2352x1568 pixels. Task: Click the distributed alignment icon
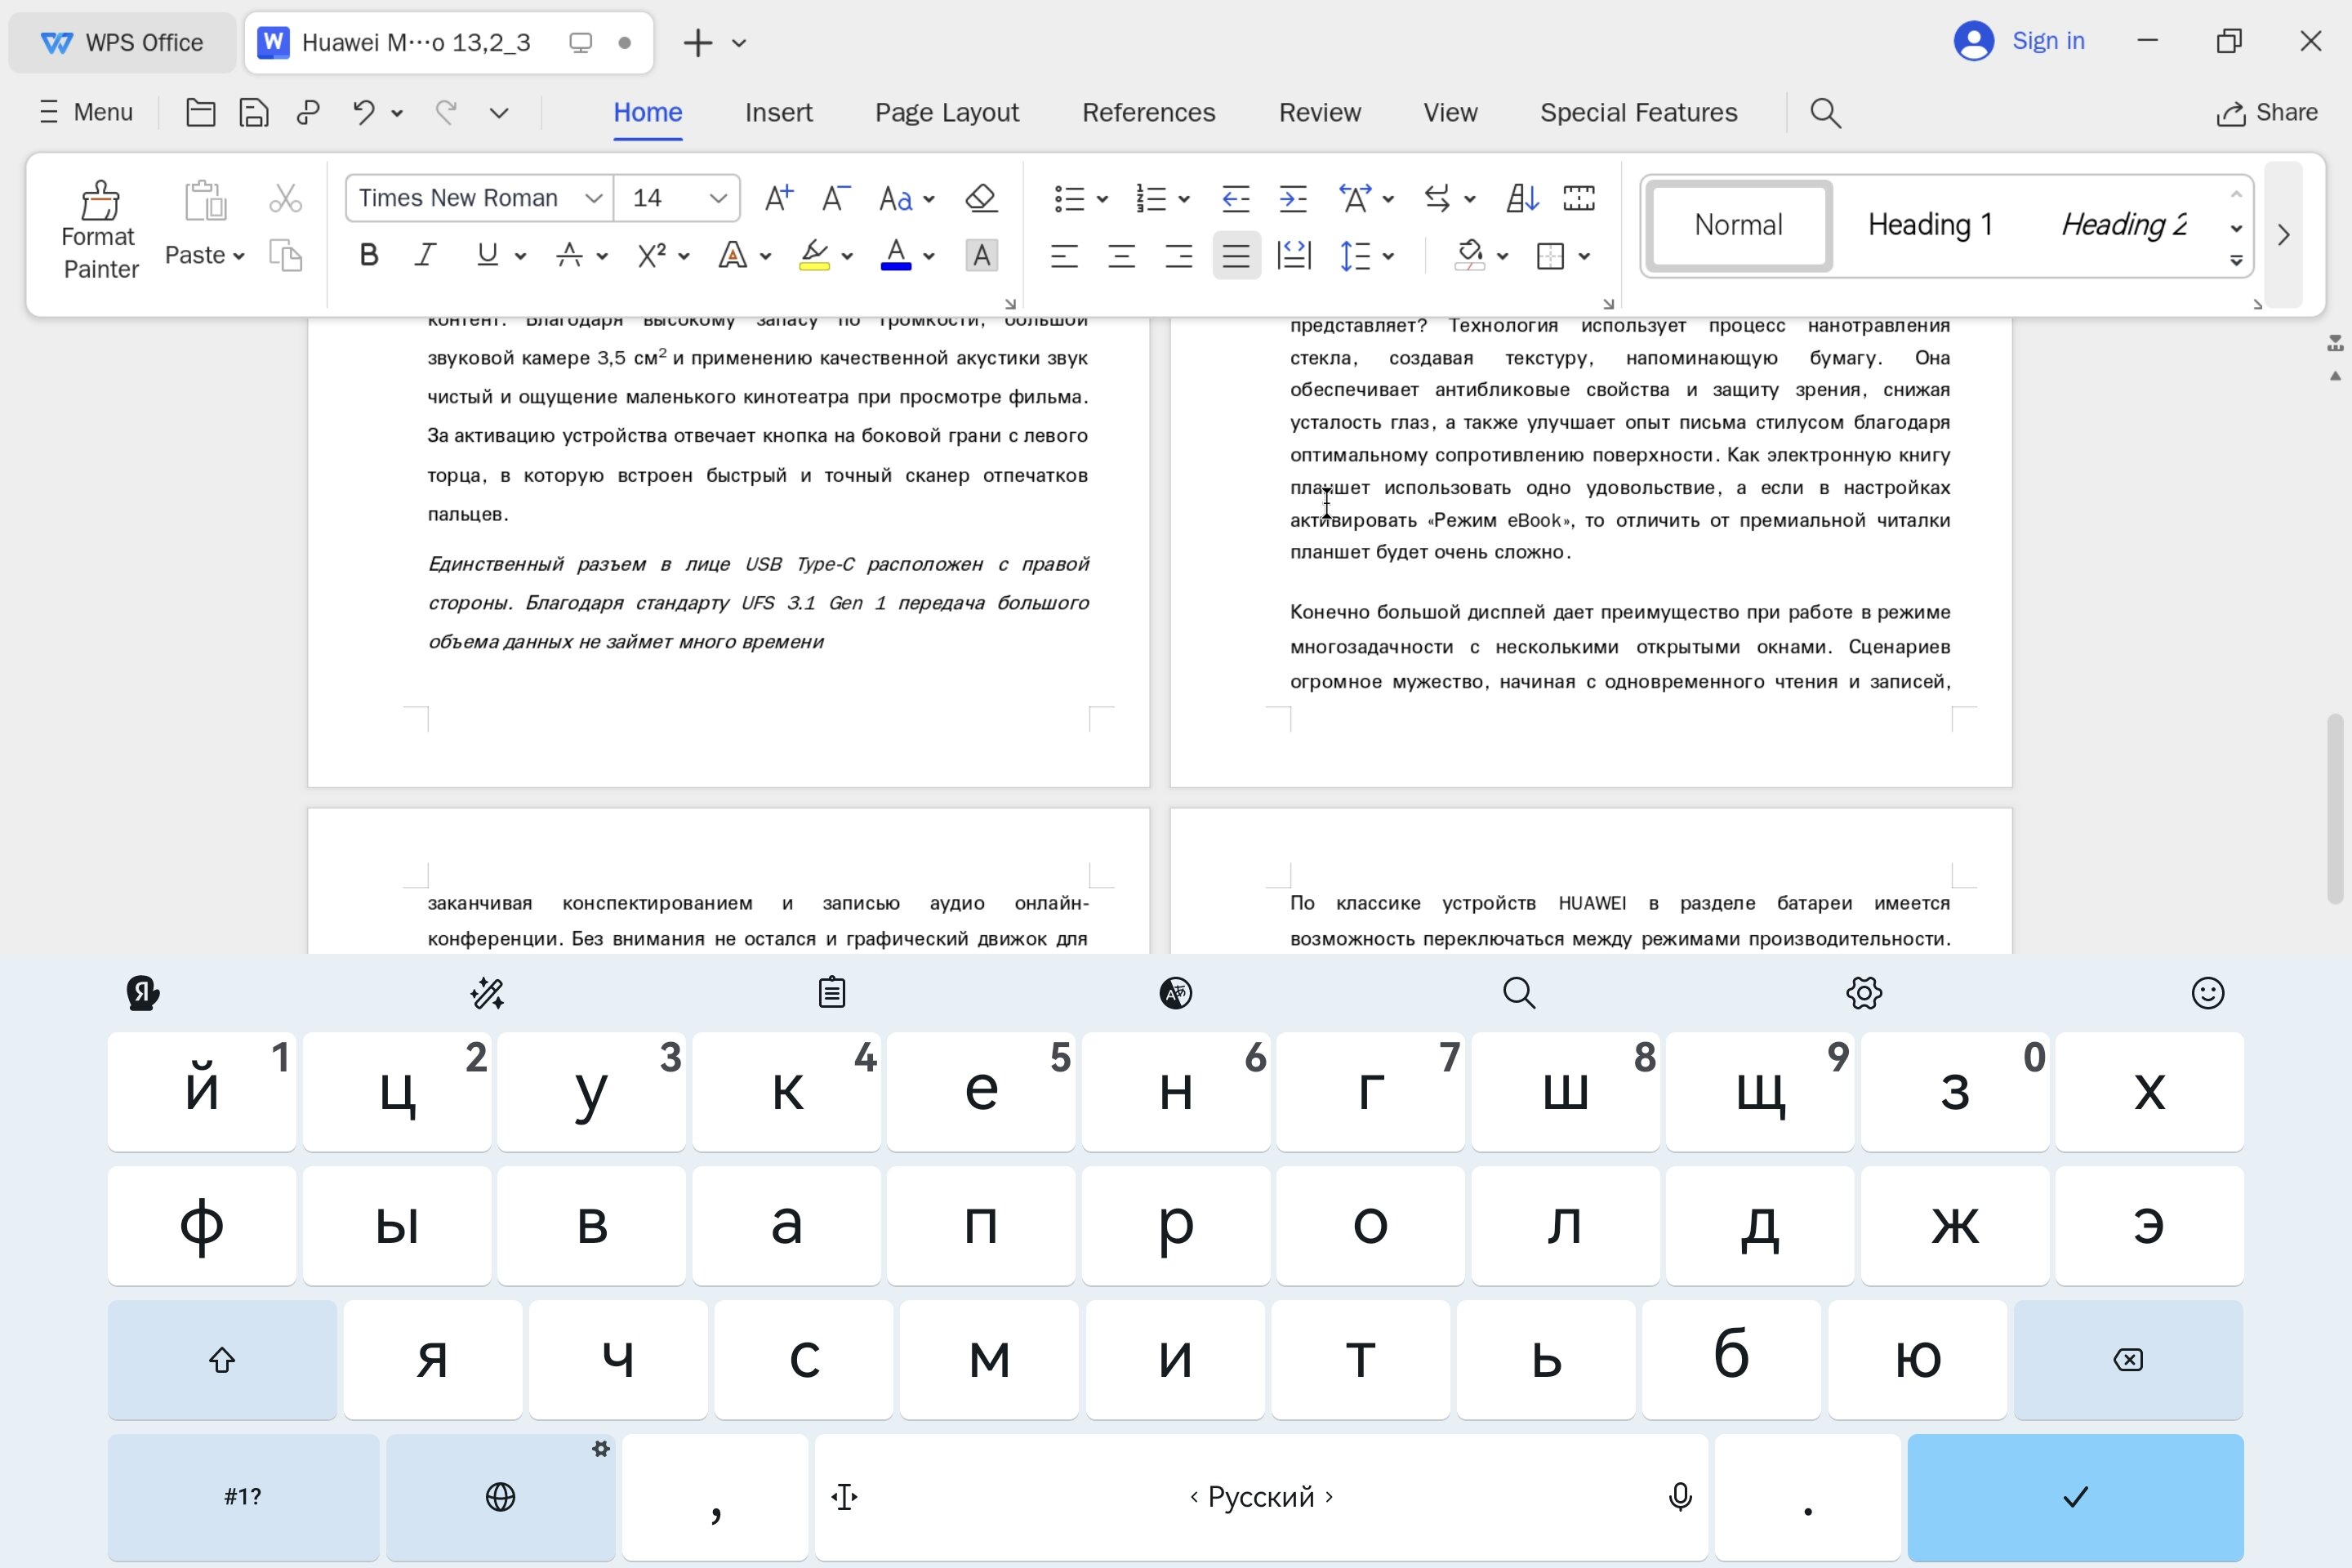pyautogui.click(x=1294, y=256)
